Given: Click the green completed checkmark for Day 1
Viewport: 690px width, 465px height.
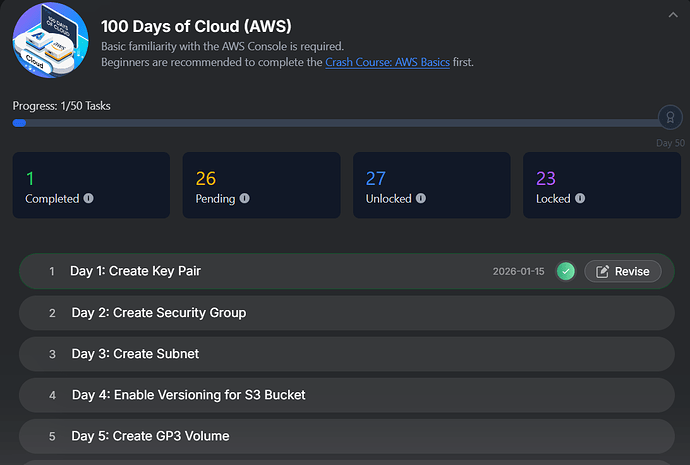Looking at the screenshot, I should click(566, 271).
